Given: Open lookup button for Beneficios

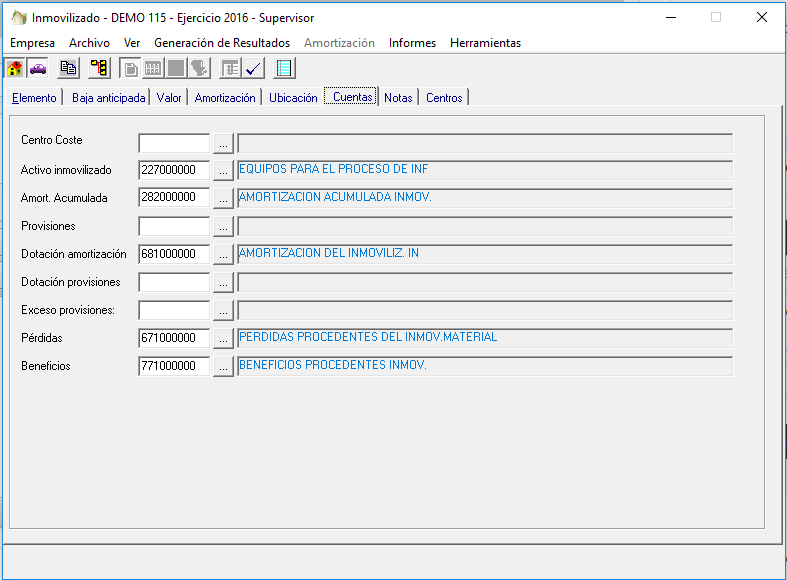Looking at the screenshot, I should click(223, 367).
